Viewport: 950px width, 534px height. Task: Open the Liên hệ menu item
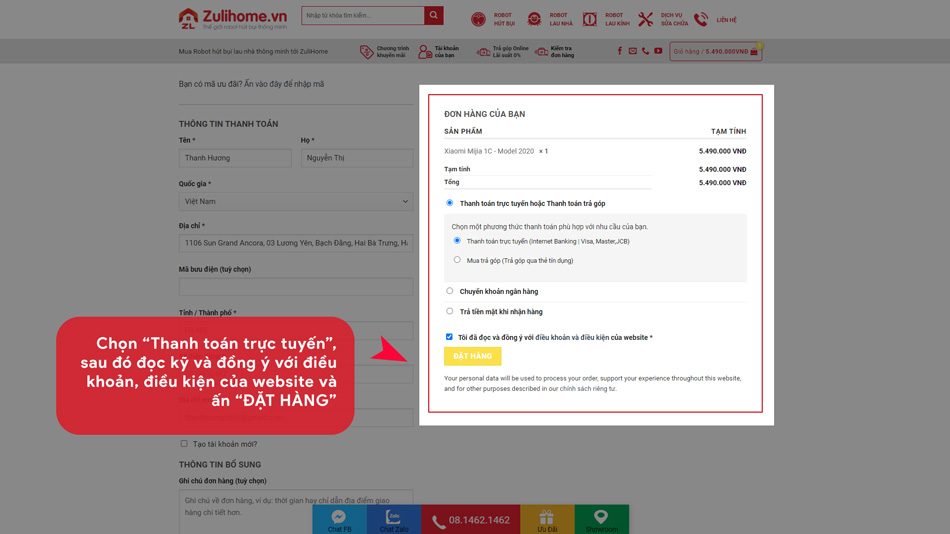pos(715,19)
